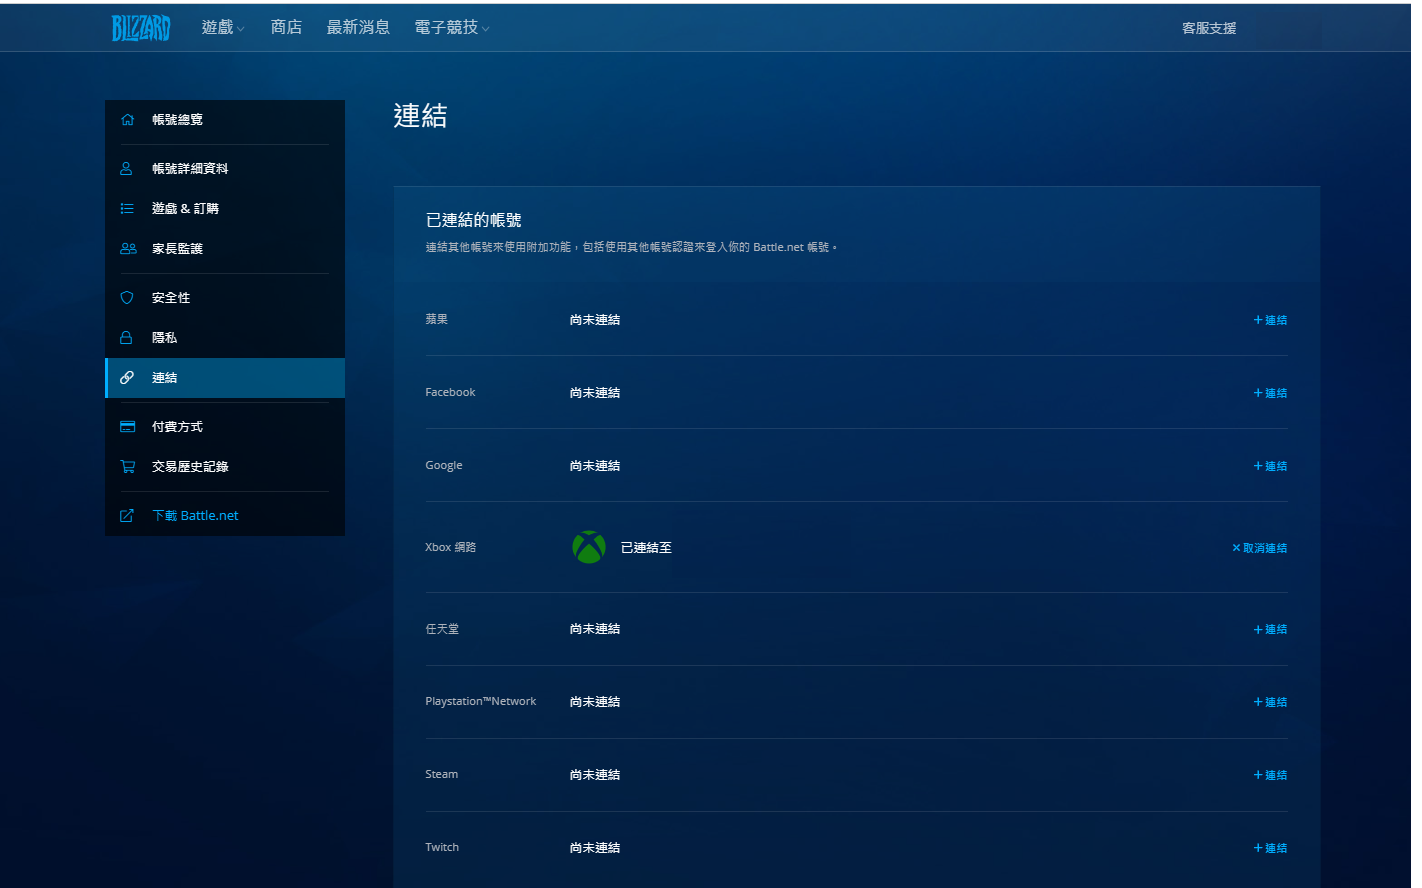Click the list icon for 遊戲 & 訂購
This screenshot has width=1422, height=888.
127,209
